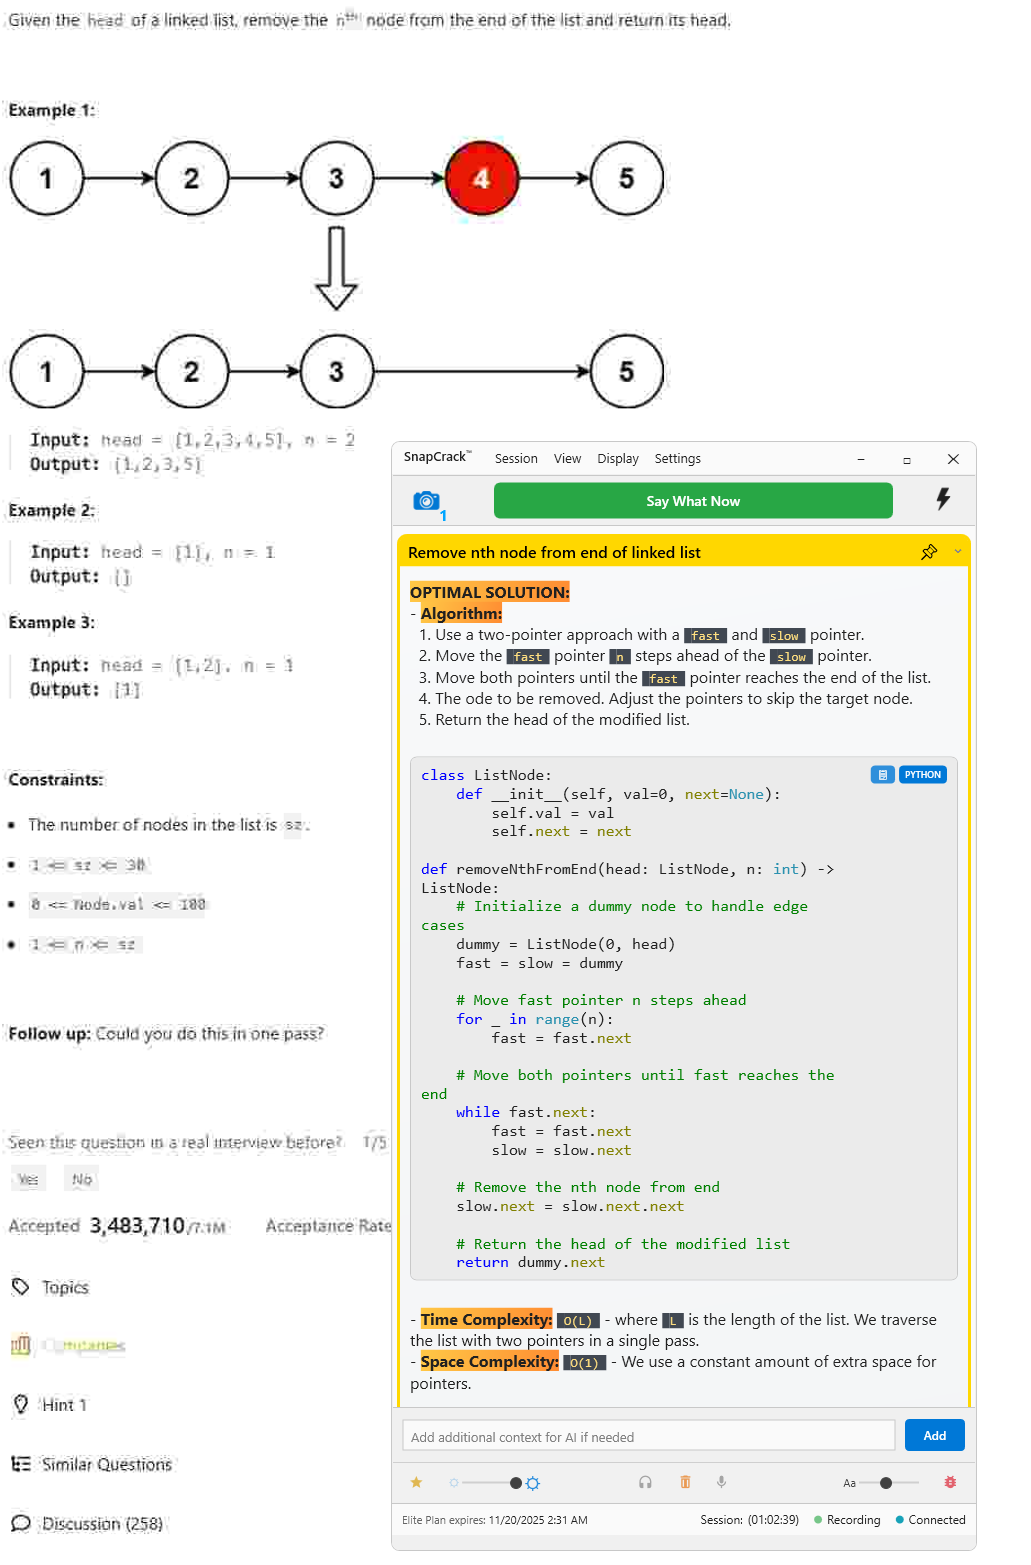
Task: Click the additional context input field
Action: tap(648, 1437)
